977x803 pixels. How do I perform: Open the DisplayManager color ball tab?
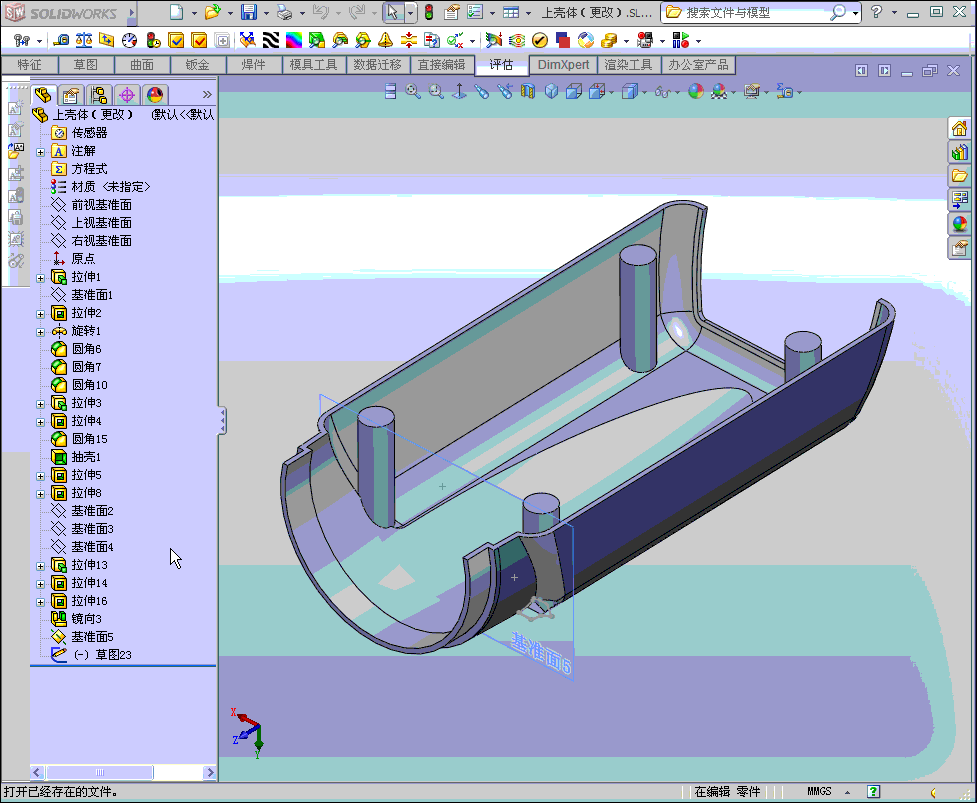coord(155,95)
